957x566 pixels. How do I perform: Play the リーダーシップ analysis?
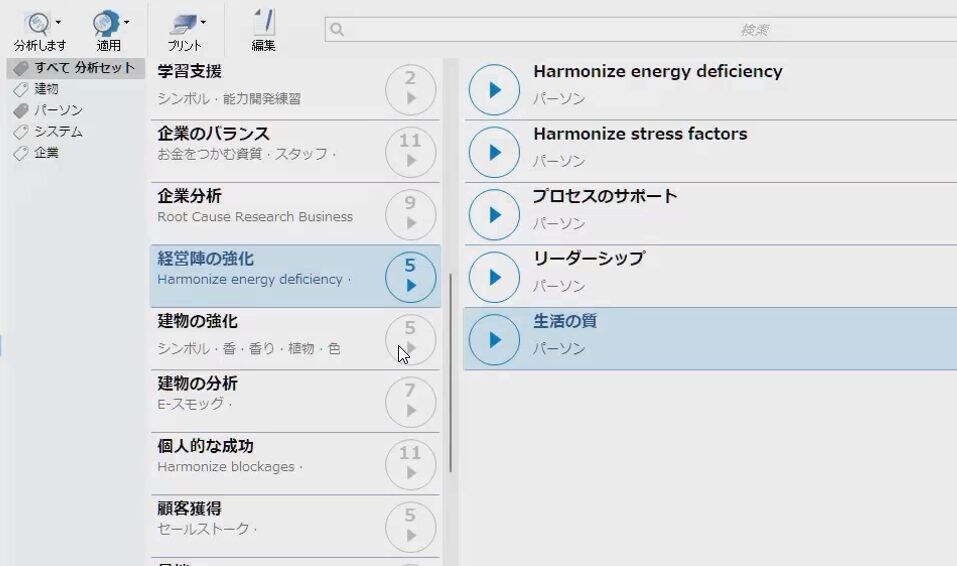(x=494, y=277)
